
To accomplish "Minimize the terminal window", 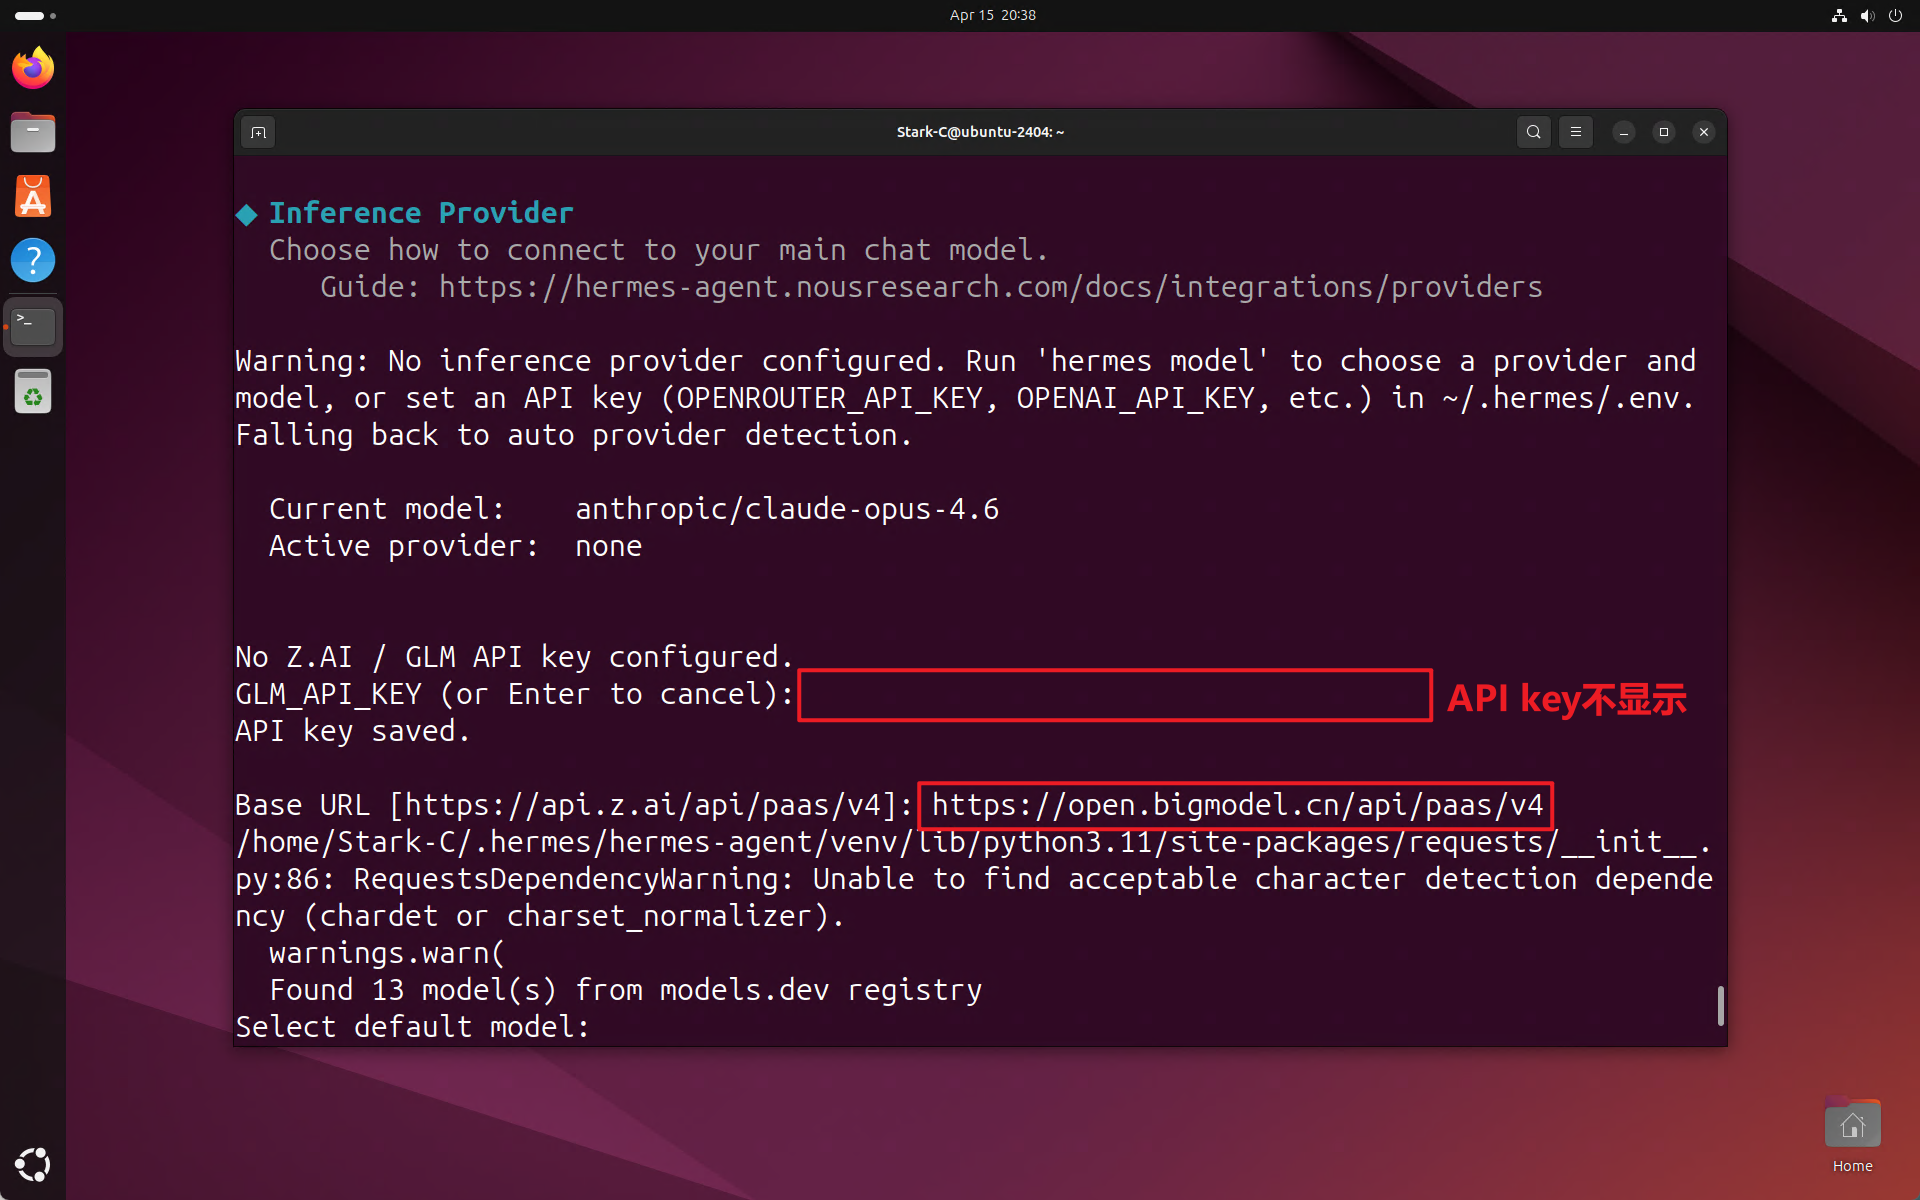I will point(1624,132).
